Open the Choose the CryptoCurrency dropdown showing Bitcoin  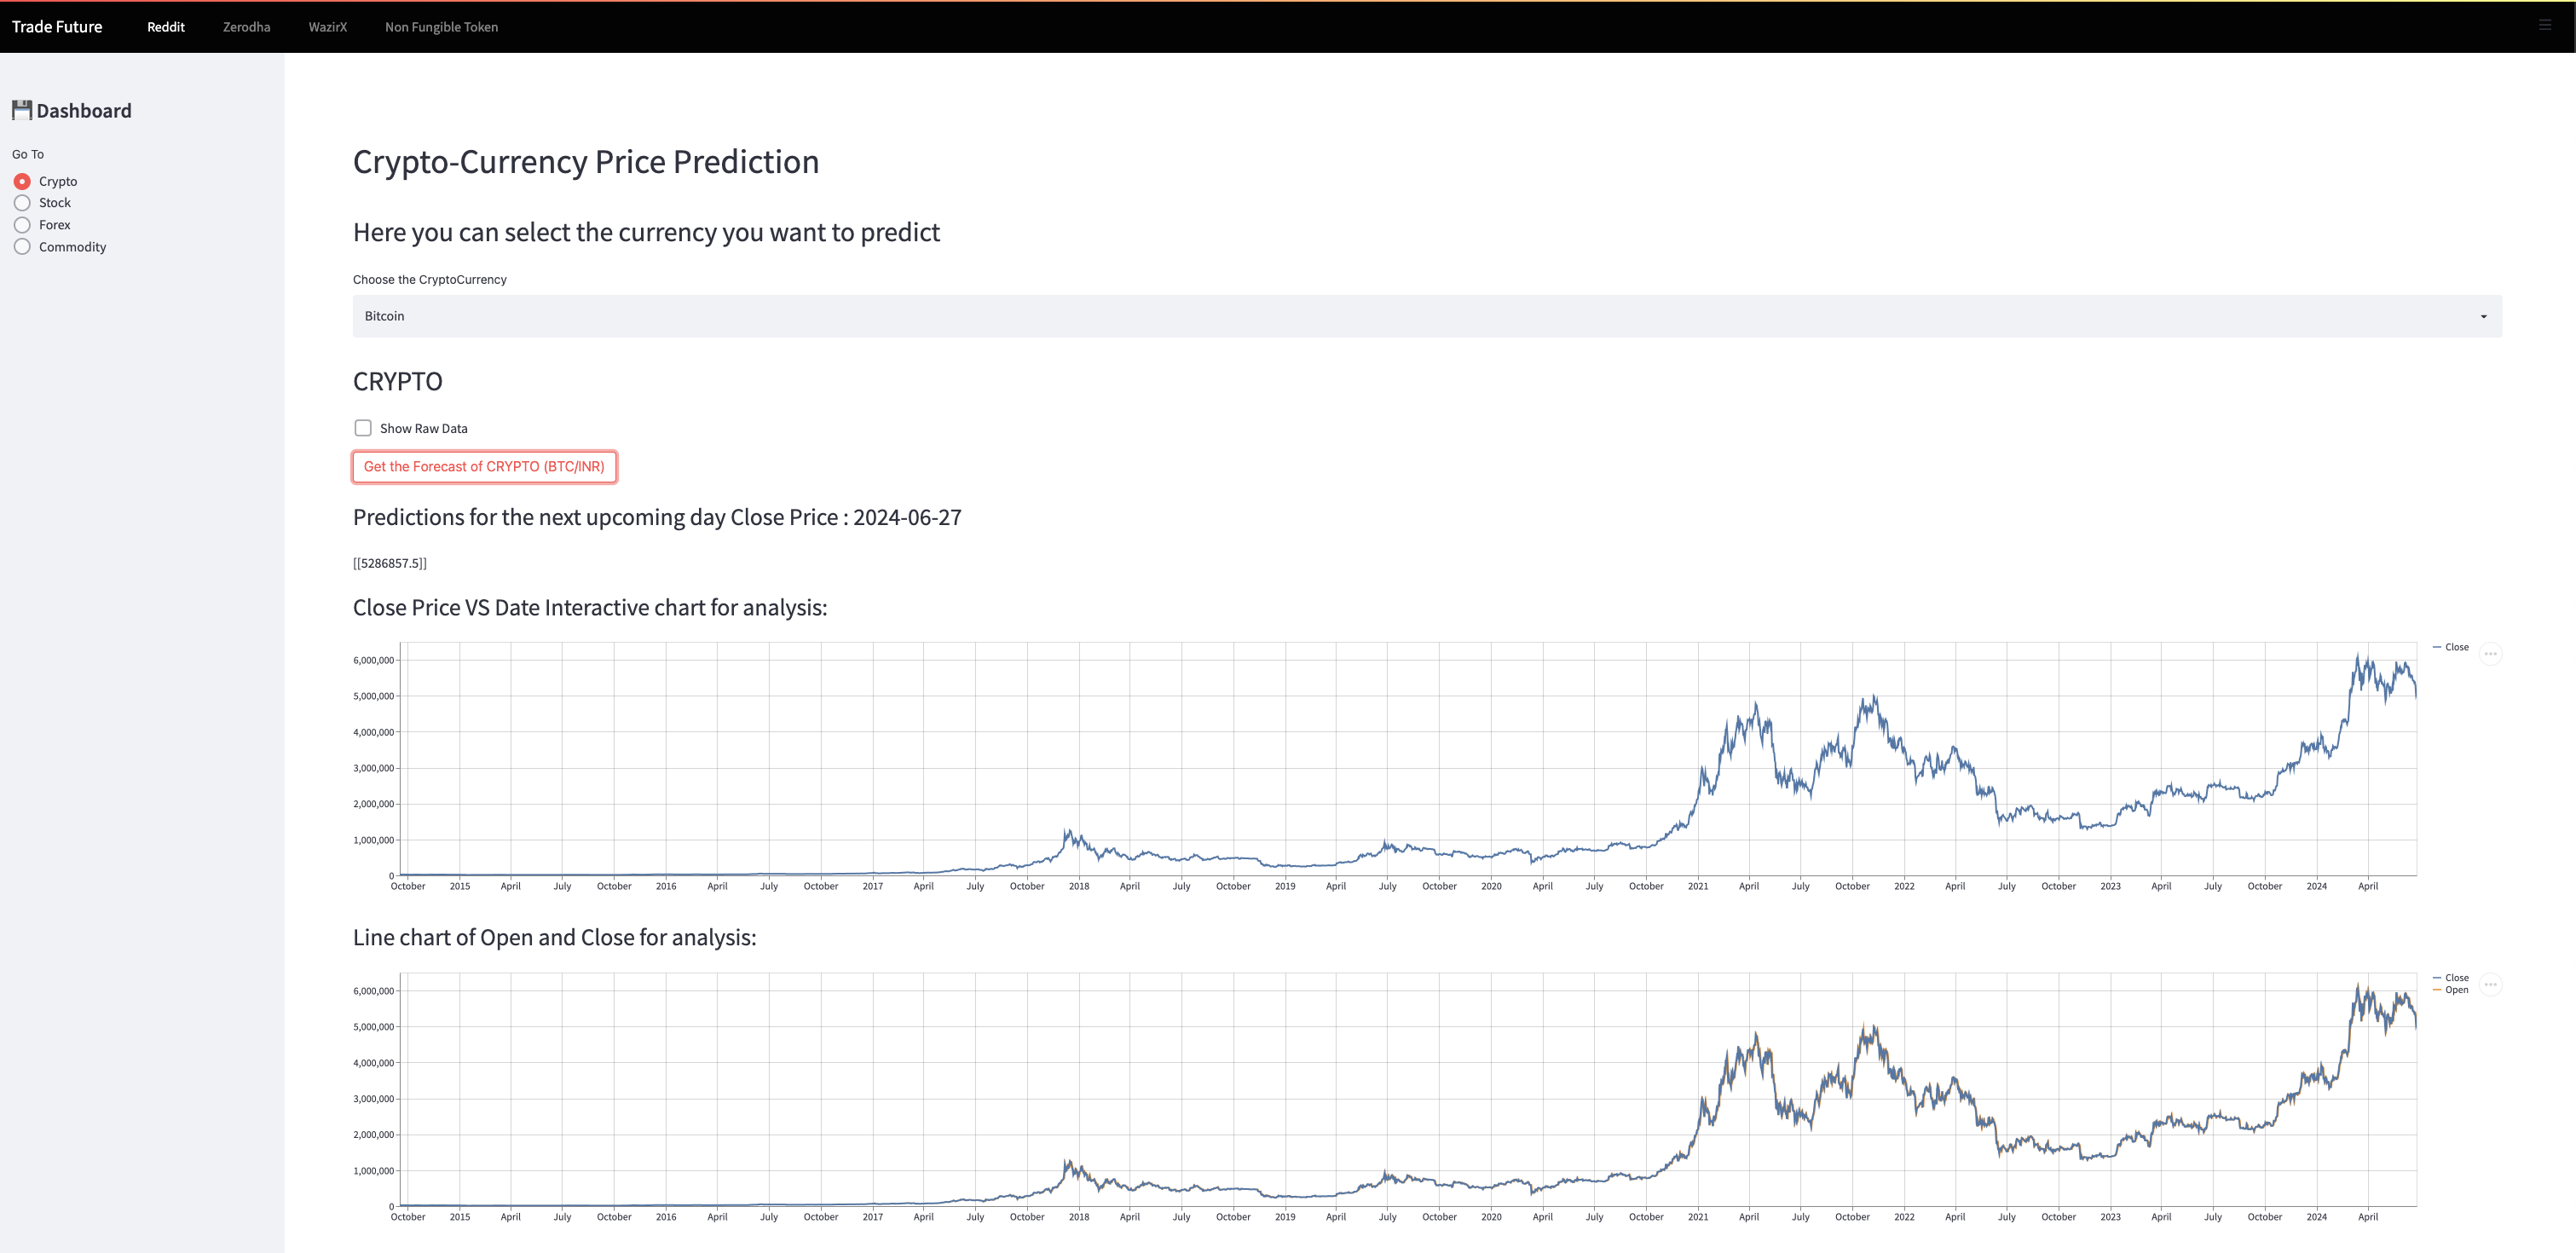(1427, 316)
